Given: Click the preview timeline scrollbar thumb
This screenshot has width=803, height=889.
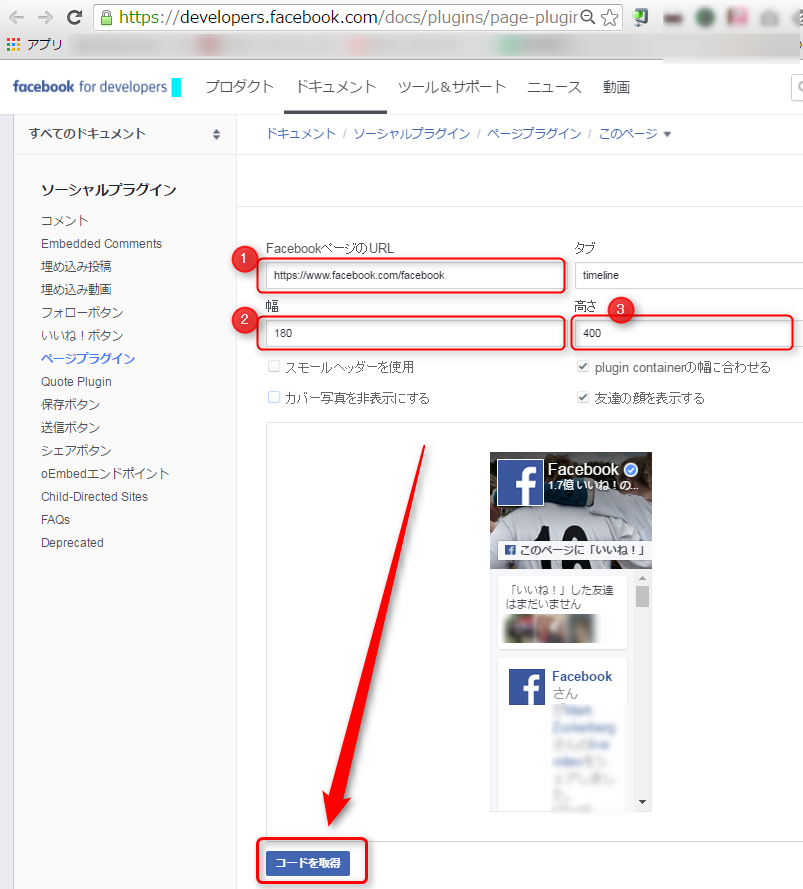Looking at the screenshot, I should pos(642,596).
